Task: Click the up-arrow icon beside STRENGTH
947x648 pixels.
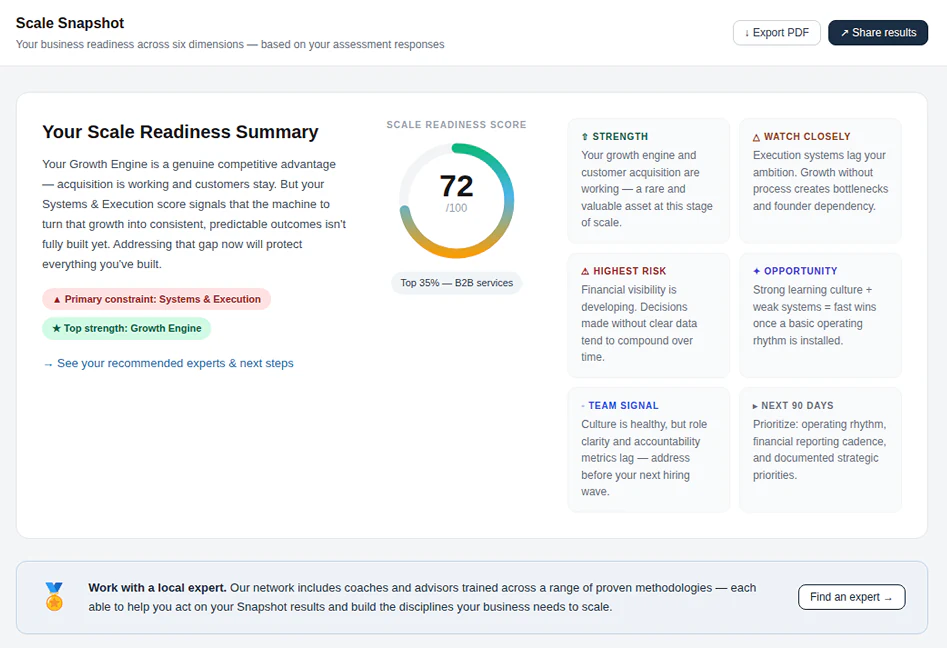Action: [x=585, y=137]
